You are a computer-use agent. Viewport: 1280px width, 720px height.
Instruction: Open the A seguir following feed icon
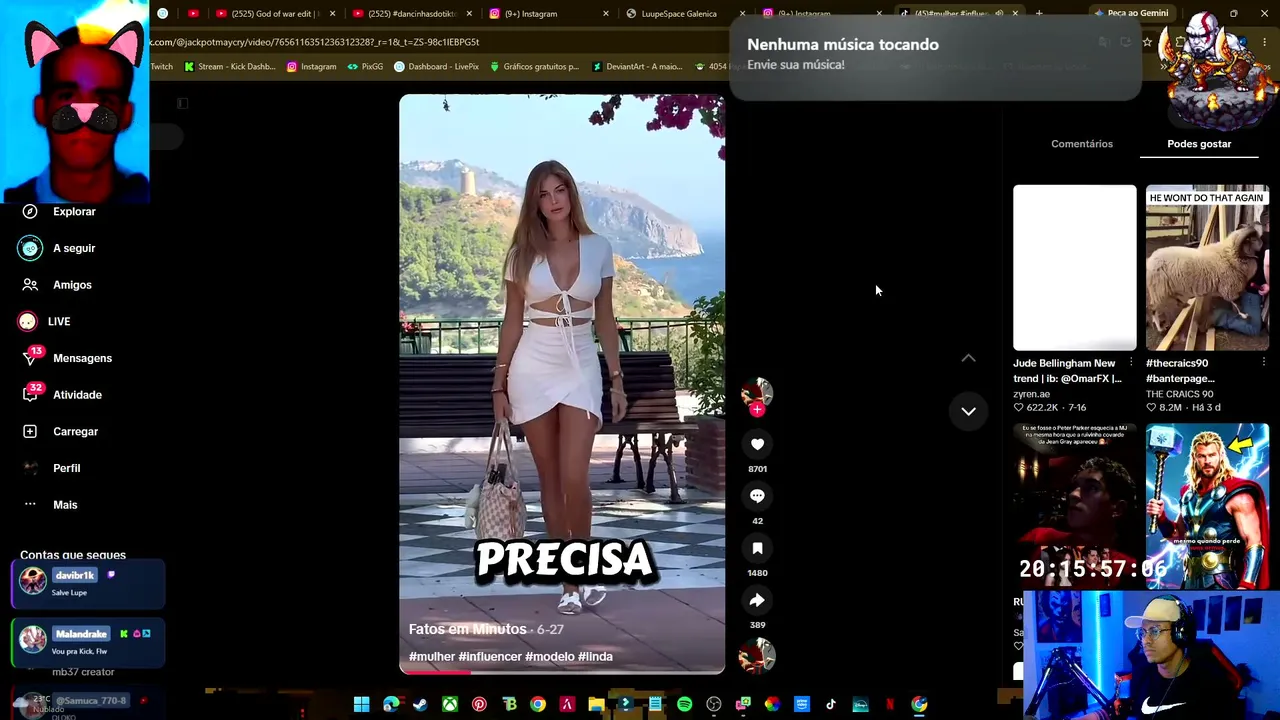30,248
